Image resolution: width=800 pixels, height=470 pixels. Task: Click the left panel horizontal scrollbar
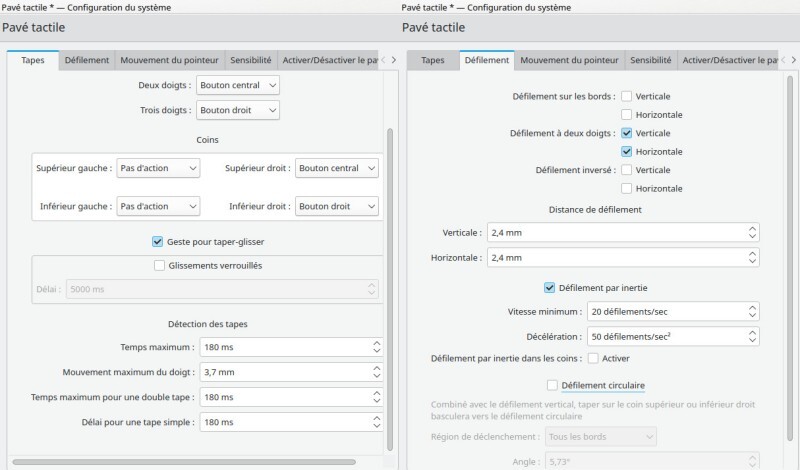pos(190,461)
